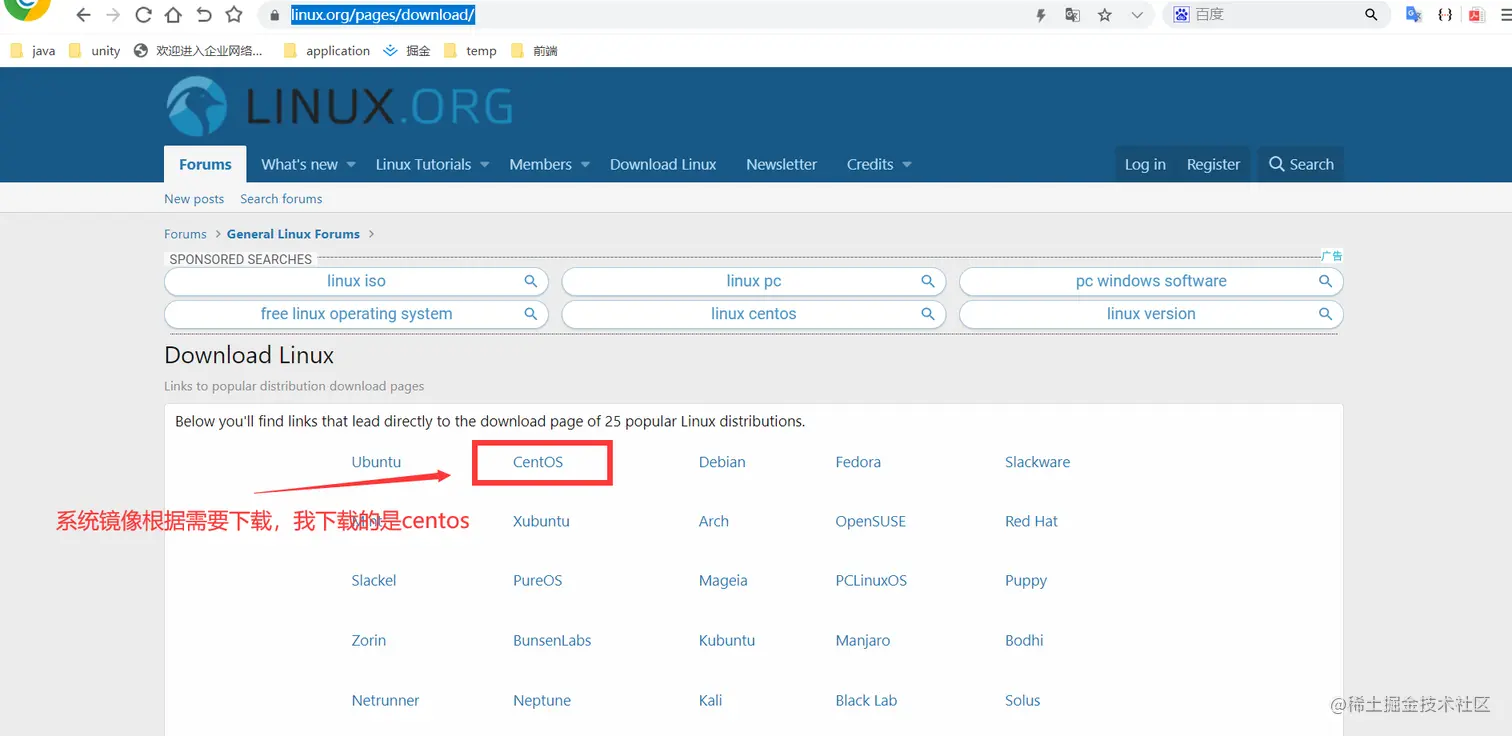Click the lightning bolt speed mode icon

(1041, 15)
